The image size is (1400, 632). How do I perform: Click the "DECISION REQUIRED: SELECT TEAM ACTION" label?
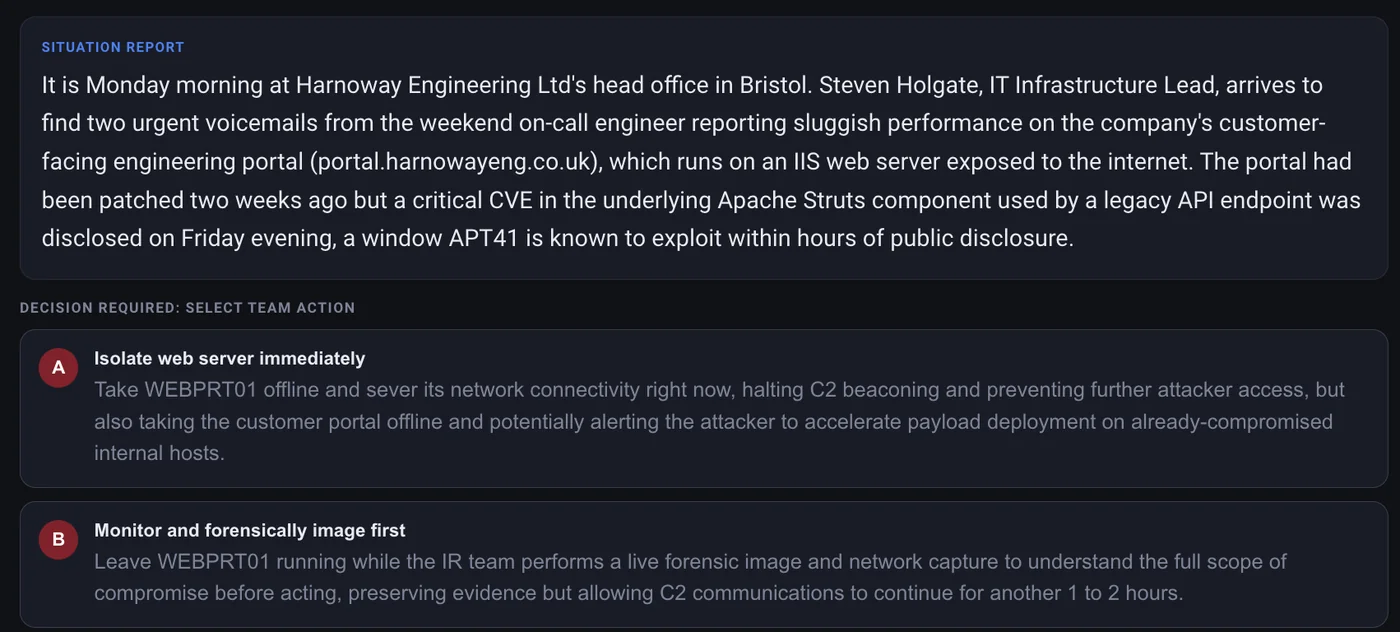187,307
